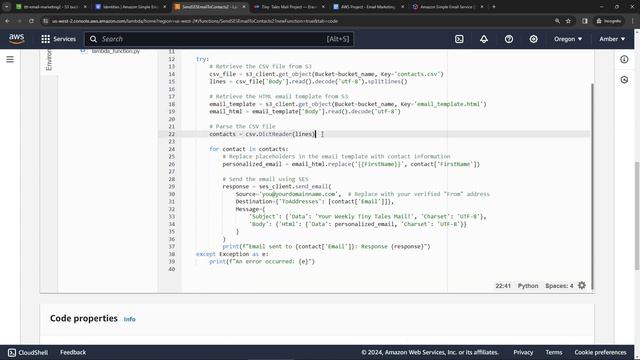Open the Privacy link
The width and height of the screenshot is (640, 360).
523,352
